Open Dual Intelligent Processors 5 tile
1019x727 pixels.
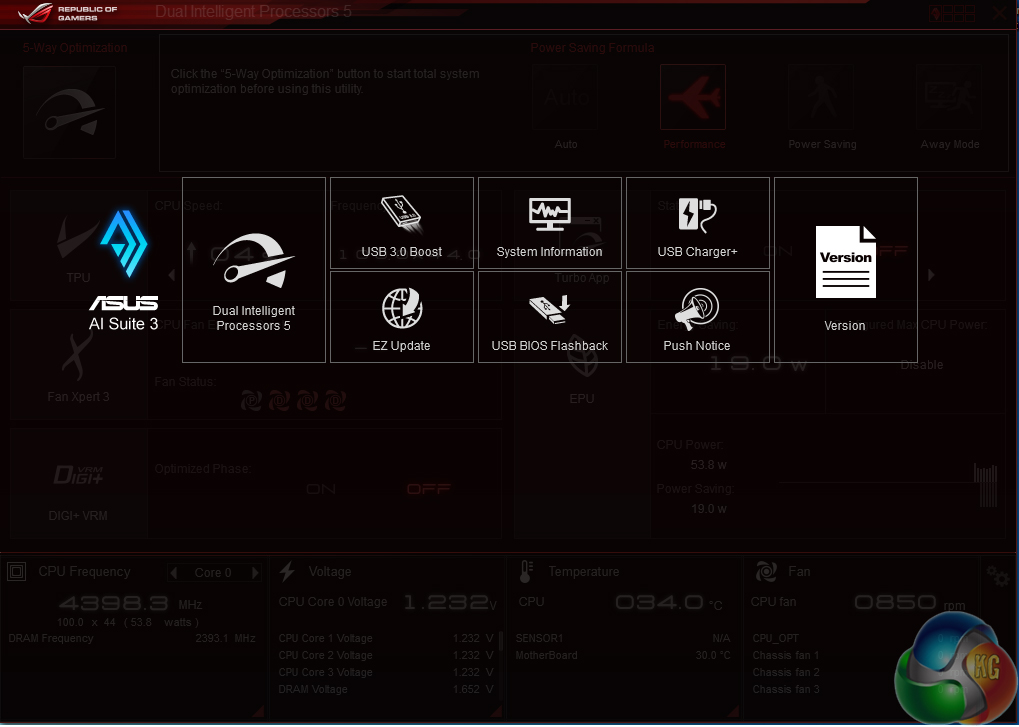[x=253, y=270]
